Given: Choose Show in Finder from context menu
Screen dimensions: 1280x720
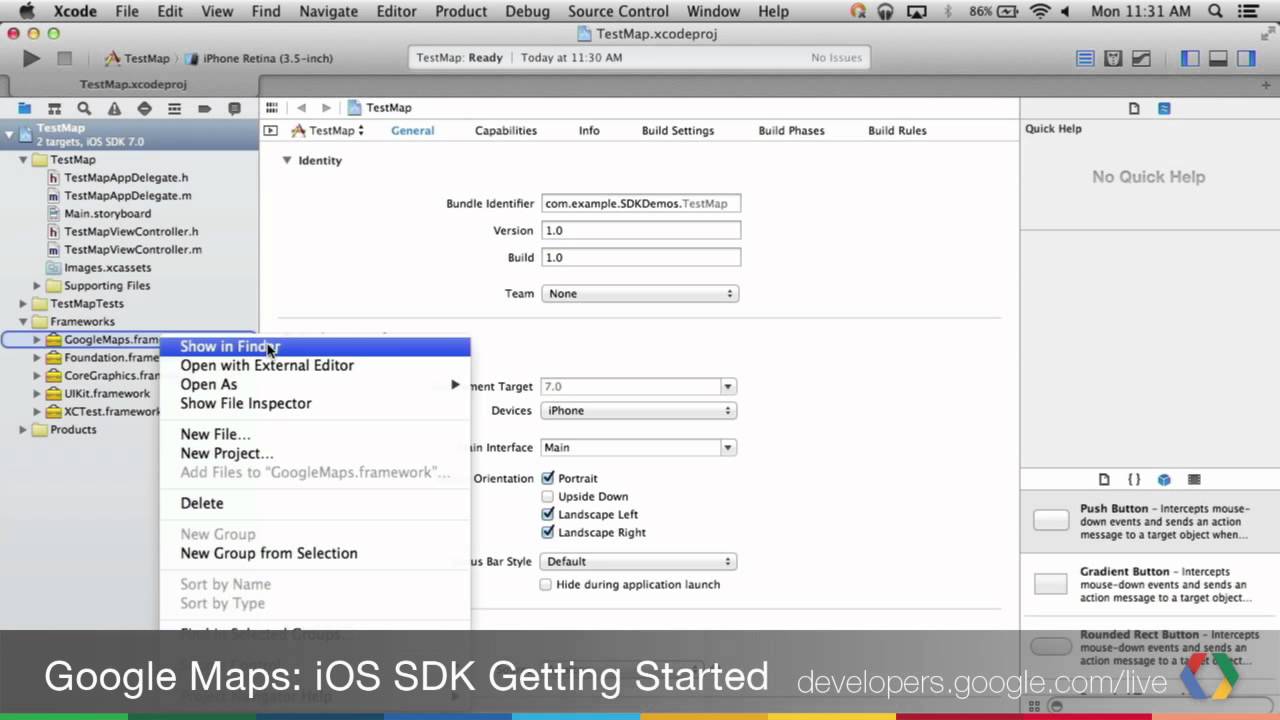Looking at the screenshot, I should click(315, 346).
